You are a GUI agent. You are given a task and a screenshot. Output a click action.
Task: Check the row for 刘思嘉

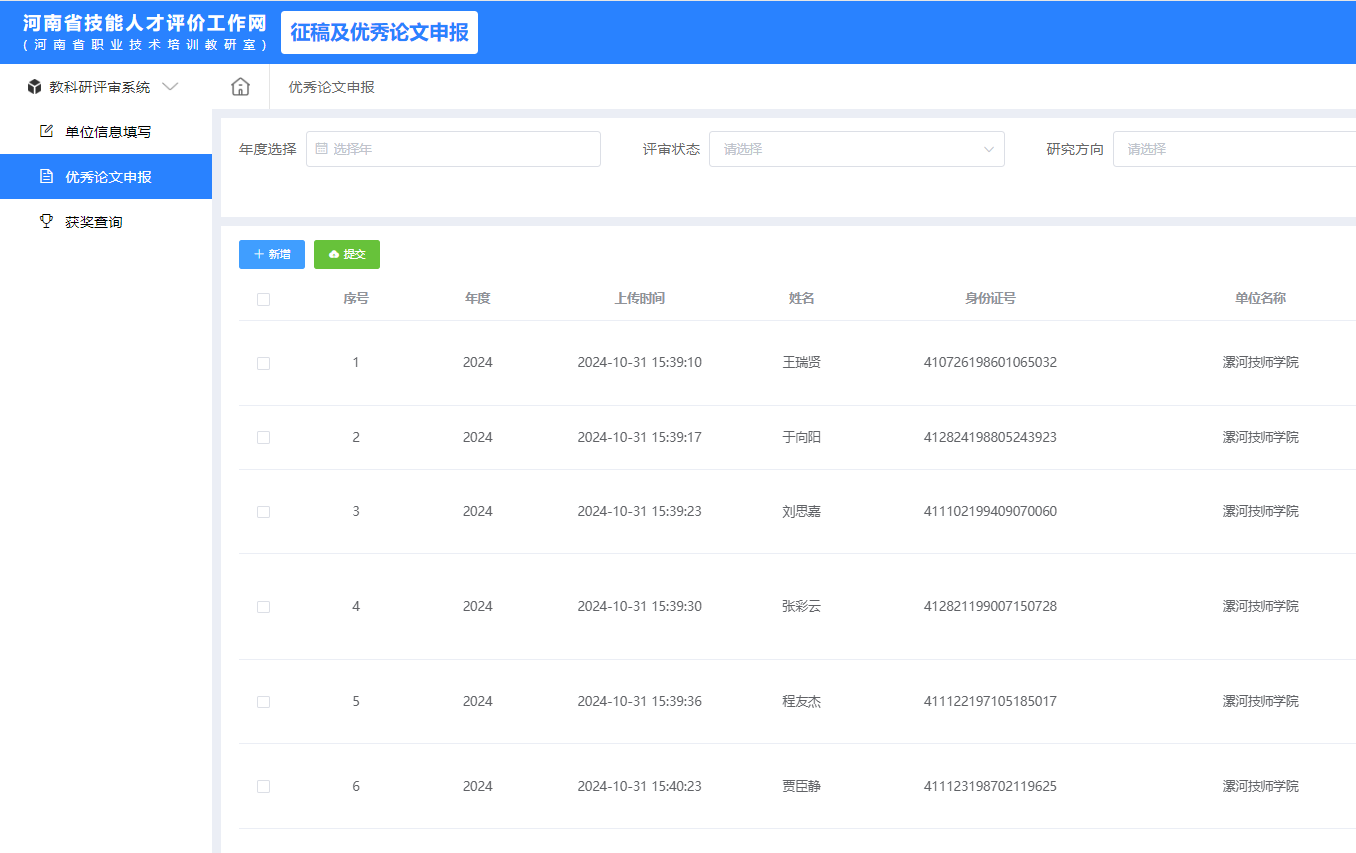point(263,511)
